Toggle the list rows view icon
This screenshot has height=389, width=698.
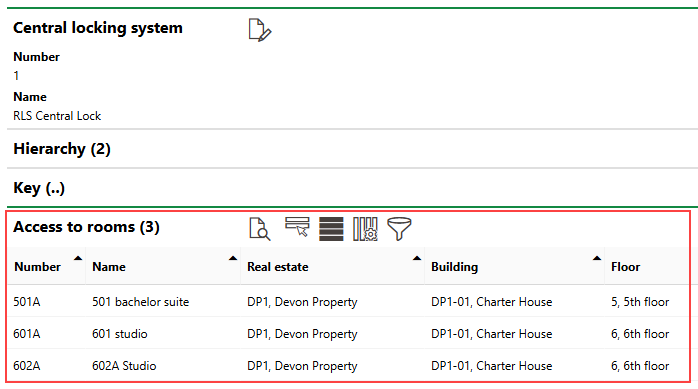pyautogui.click(x=331, y=229)
